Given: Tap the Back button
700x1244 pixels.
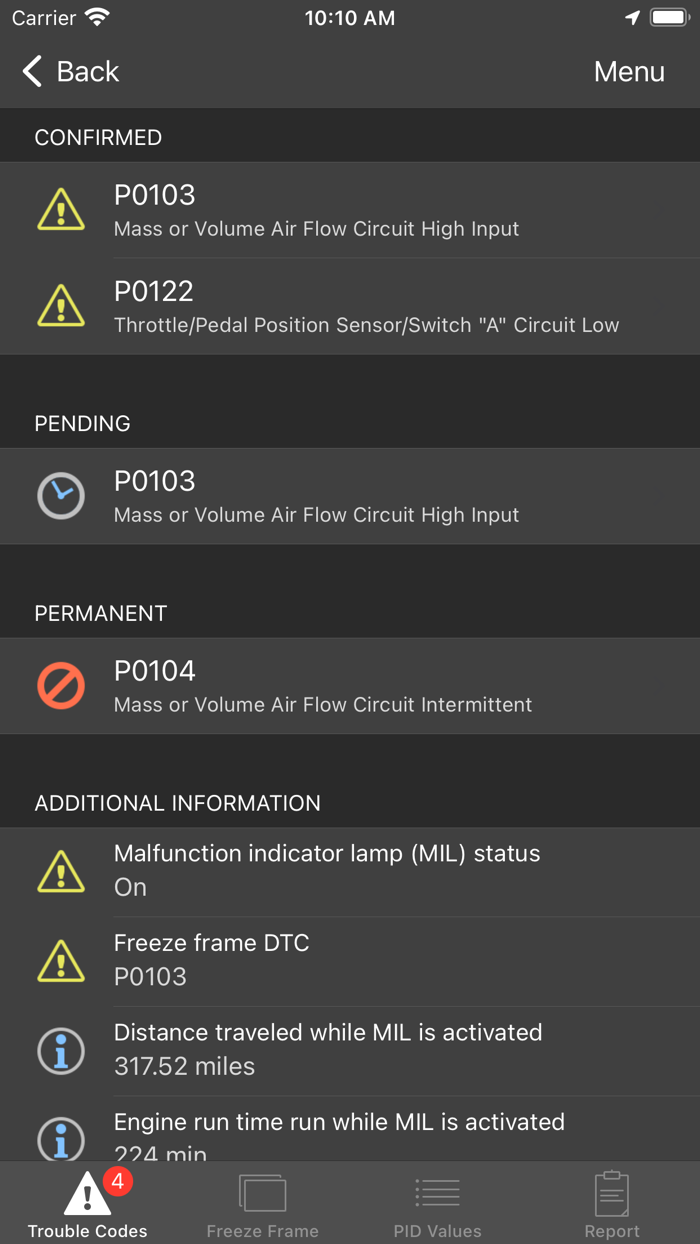Looking at the screenshot, I should click(70, 71).
